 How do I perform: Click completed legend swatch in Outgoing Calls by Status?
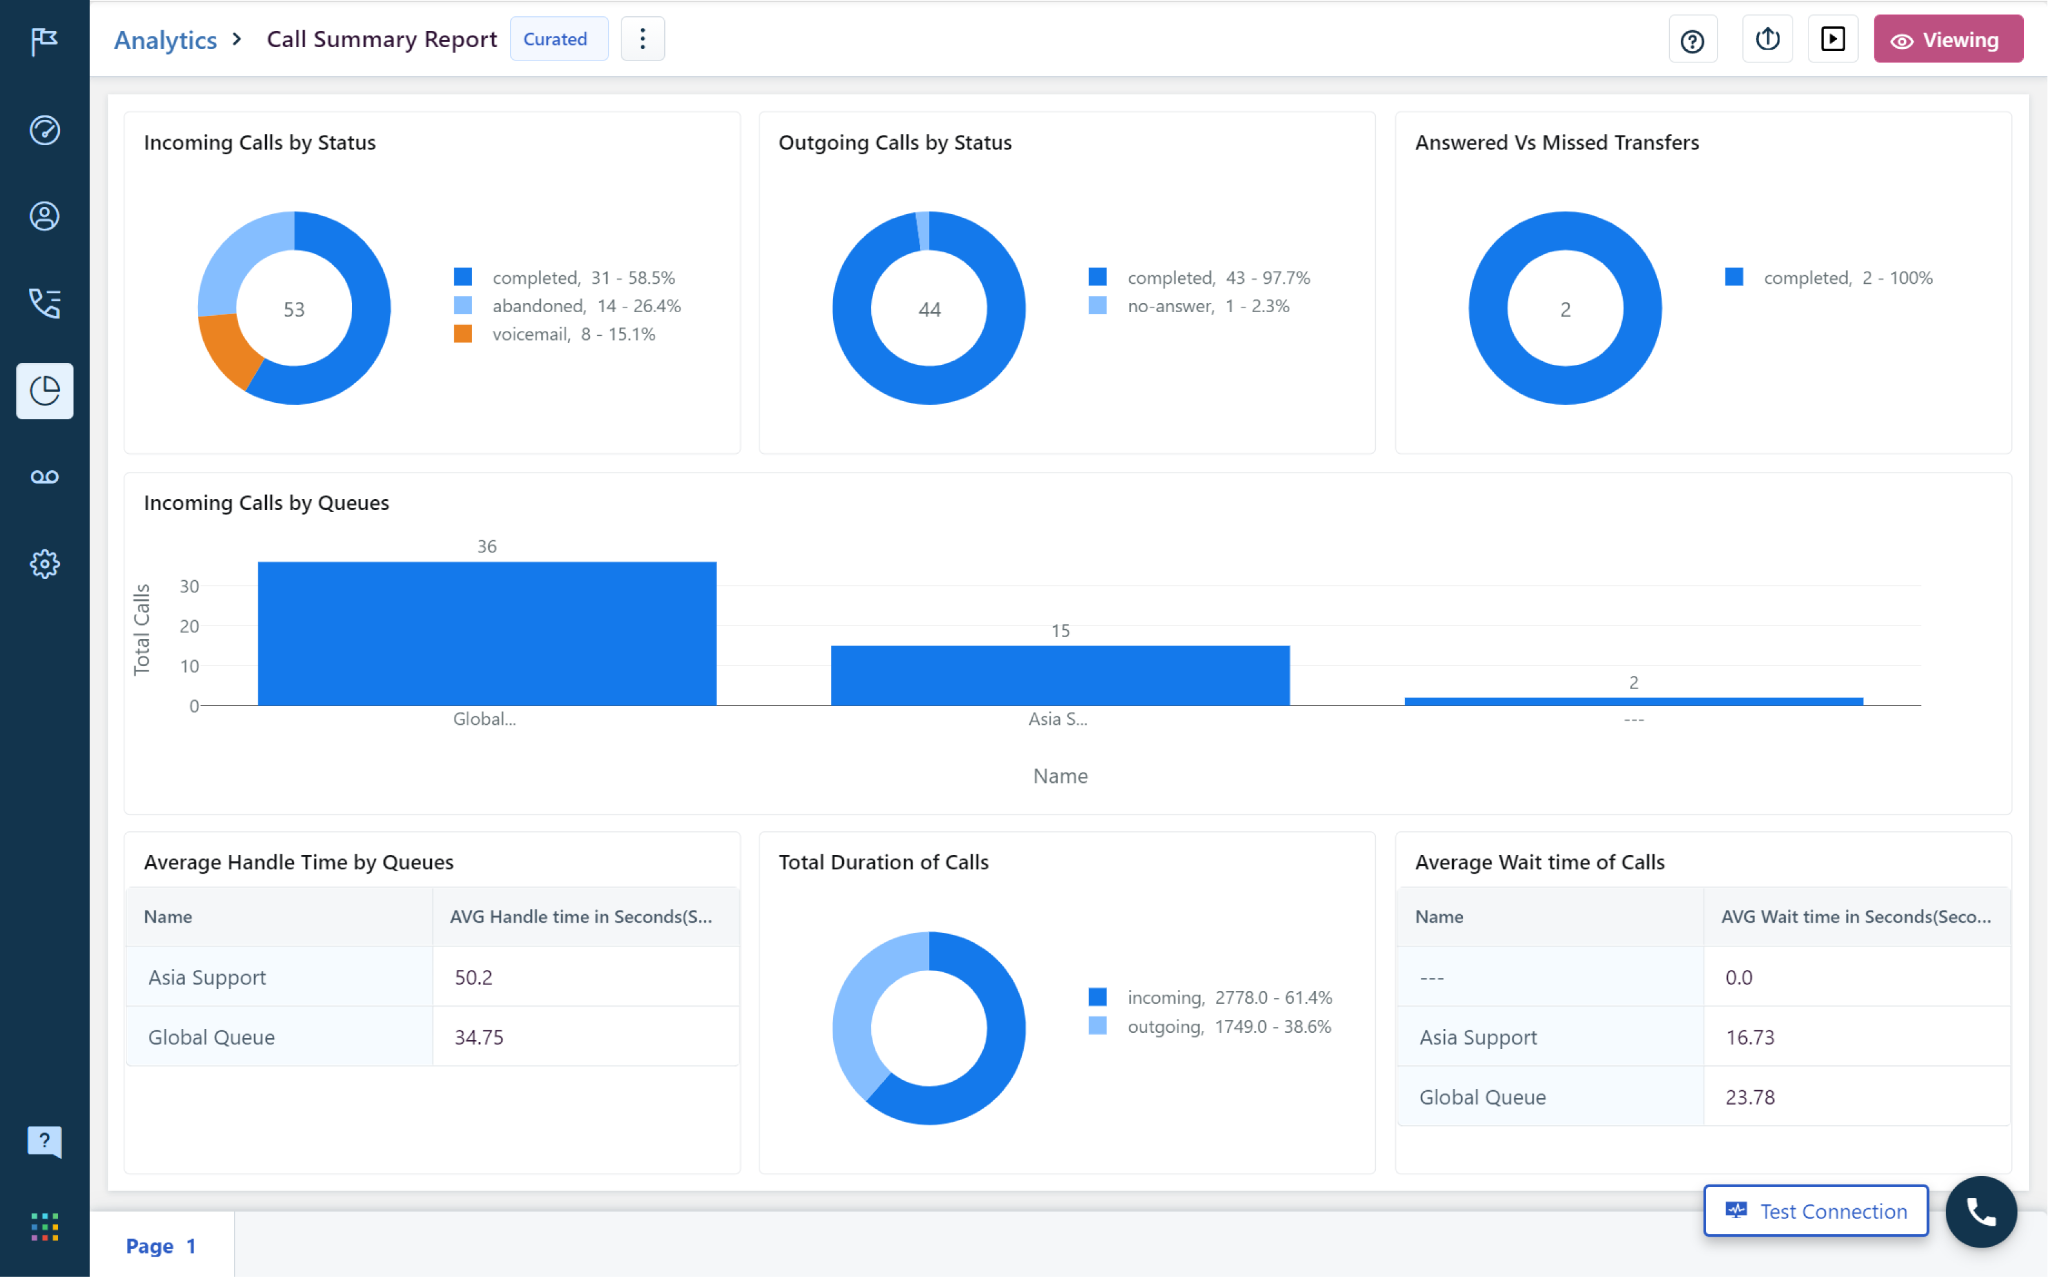[1098, 277]
